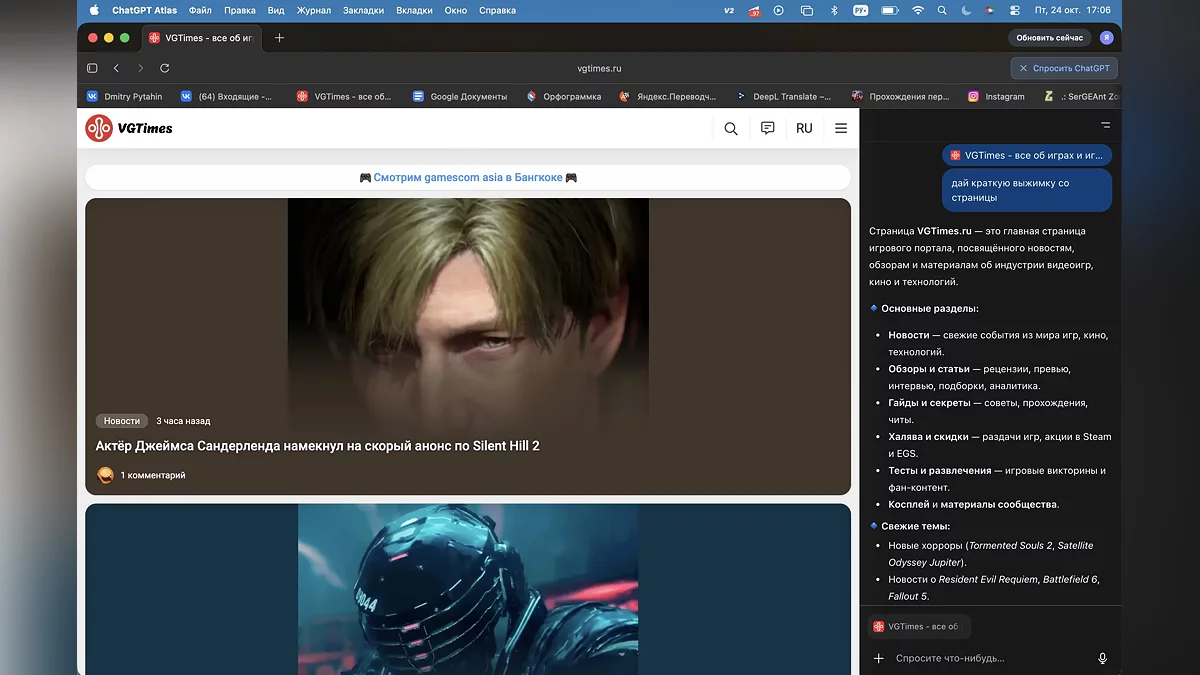Click the VGTimes logo
The width and height of the screenshot is (1200, 675).
coord(129,128)
